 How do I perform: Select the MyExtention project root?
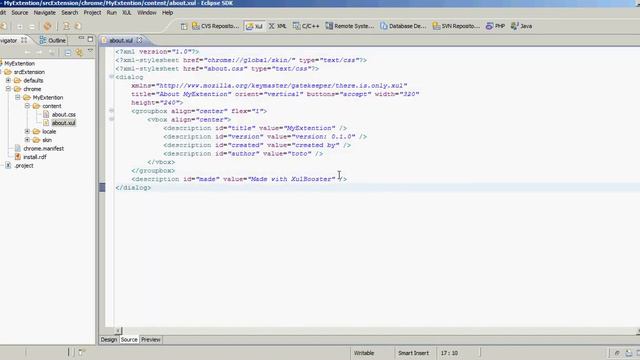coord(20,64)
